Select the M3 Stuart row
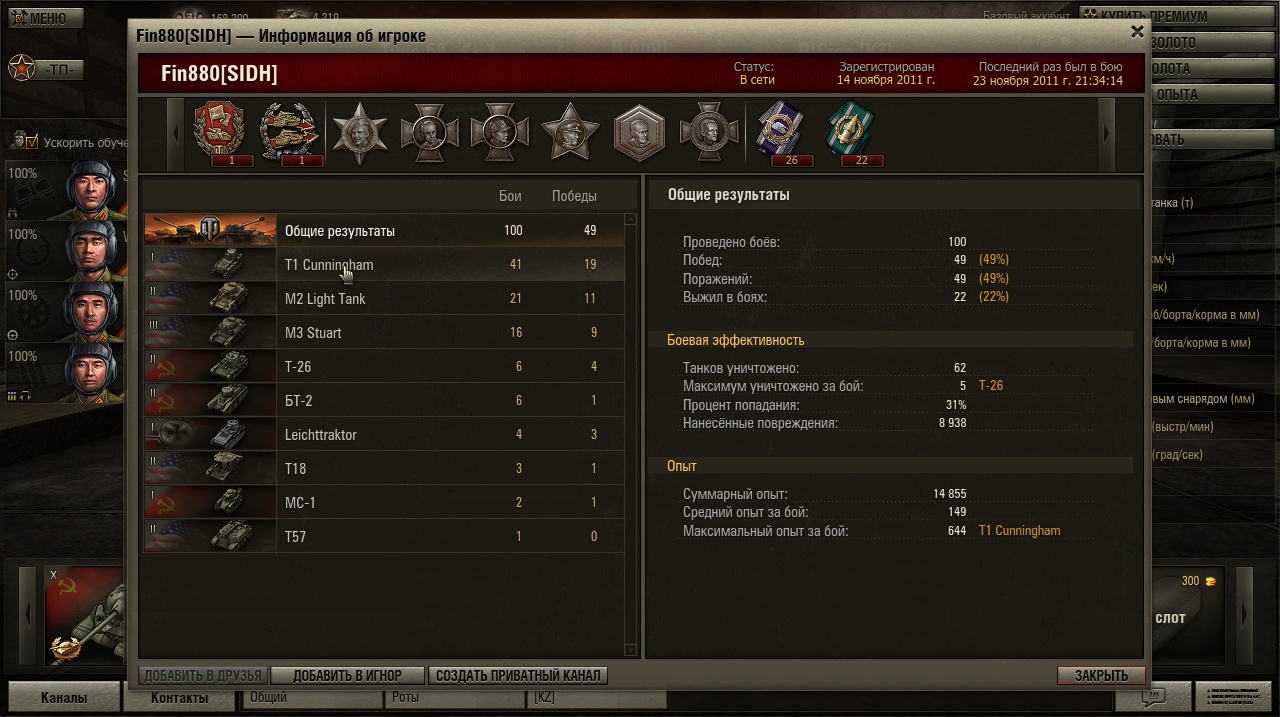Screen dimensions: 1280x717 [x=384, y=332]
